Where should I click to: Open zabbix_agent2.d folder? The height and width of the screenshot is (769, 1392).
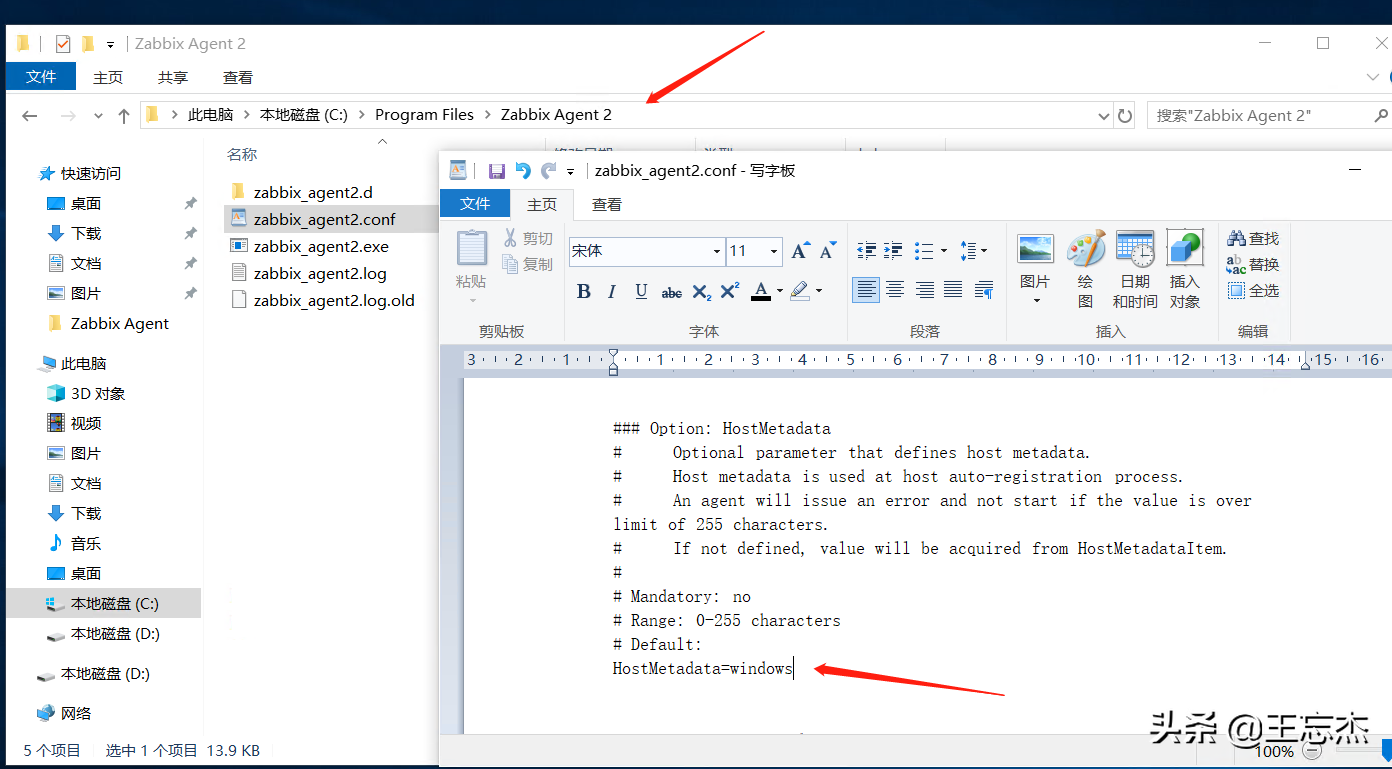pos(313,192)
